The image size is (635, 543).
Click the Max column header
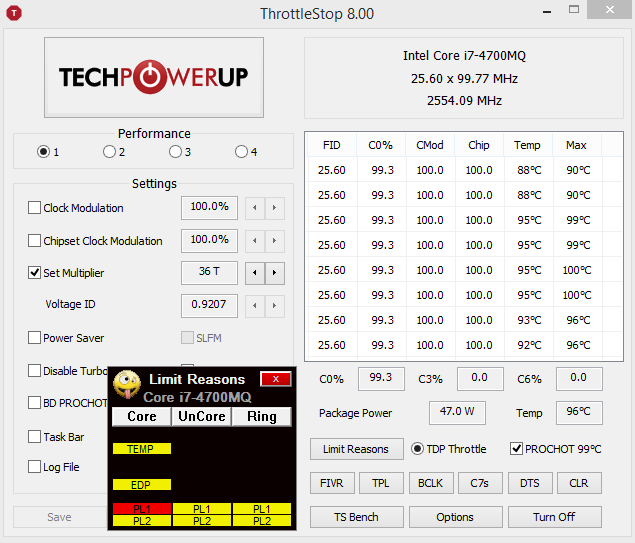(x=577, y=145)
